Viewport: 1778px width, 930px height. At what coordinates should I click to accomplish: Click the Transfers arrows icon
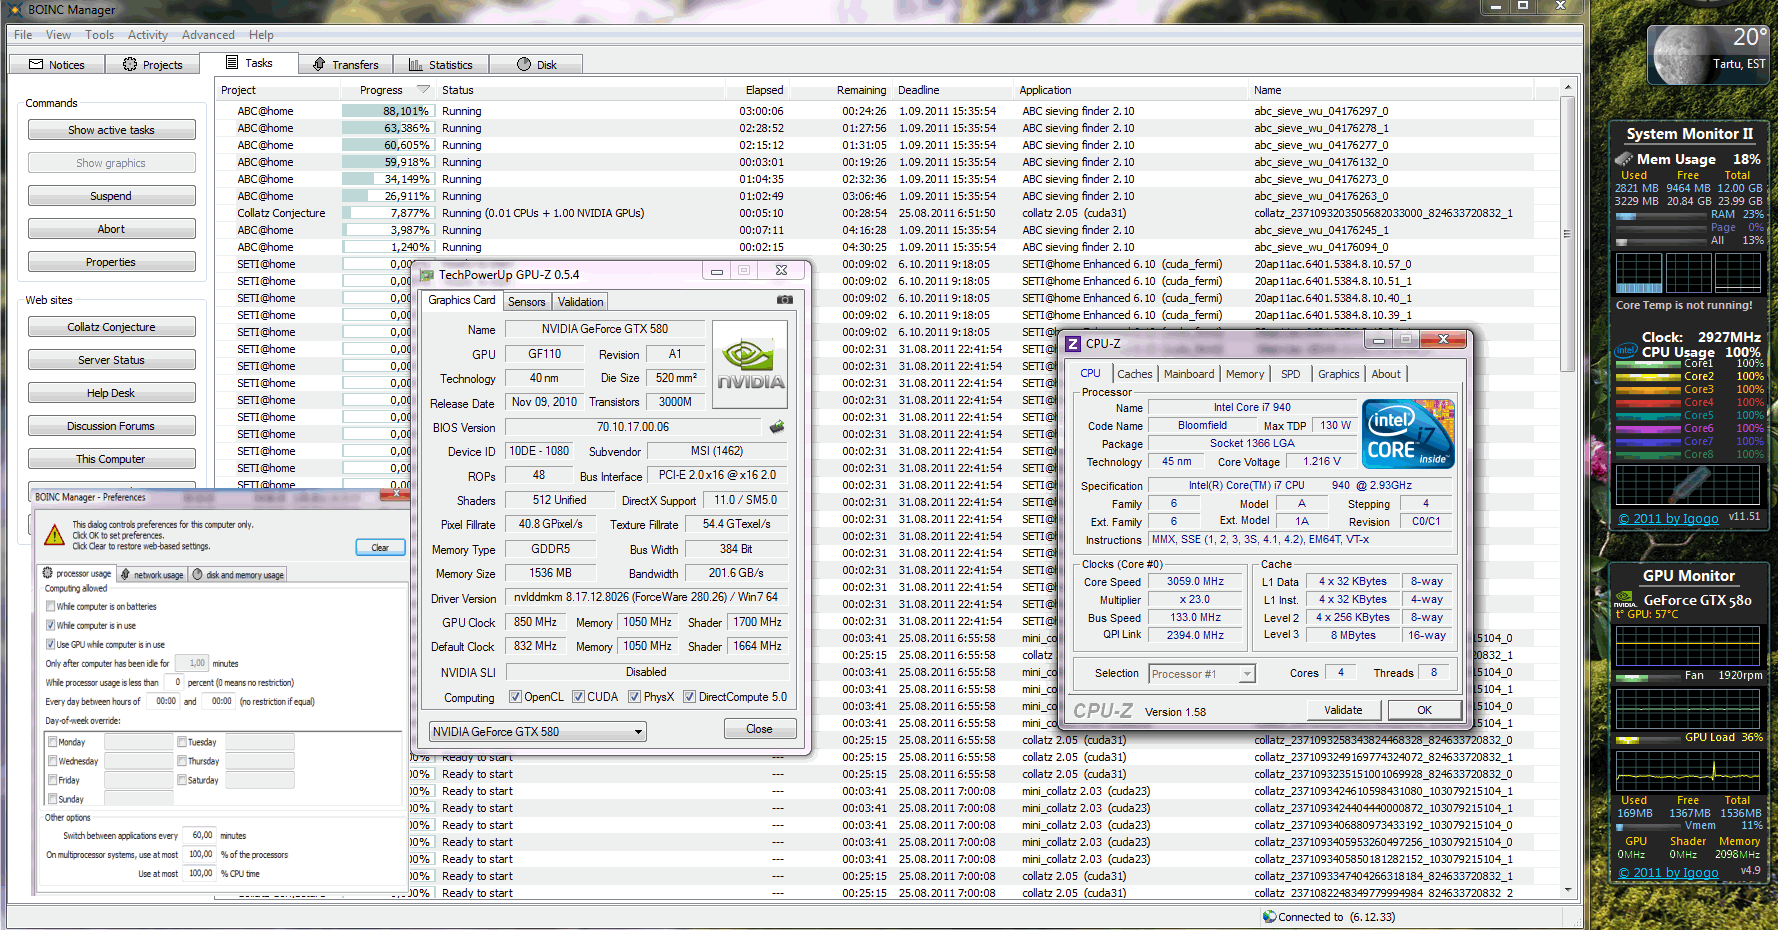click(x=319, y=64)
